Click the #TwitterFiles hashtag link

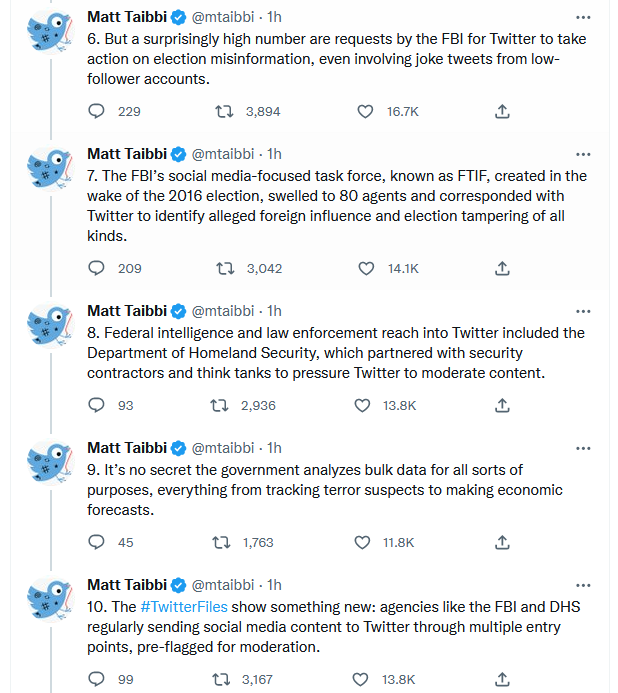(x=184, y=607)
